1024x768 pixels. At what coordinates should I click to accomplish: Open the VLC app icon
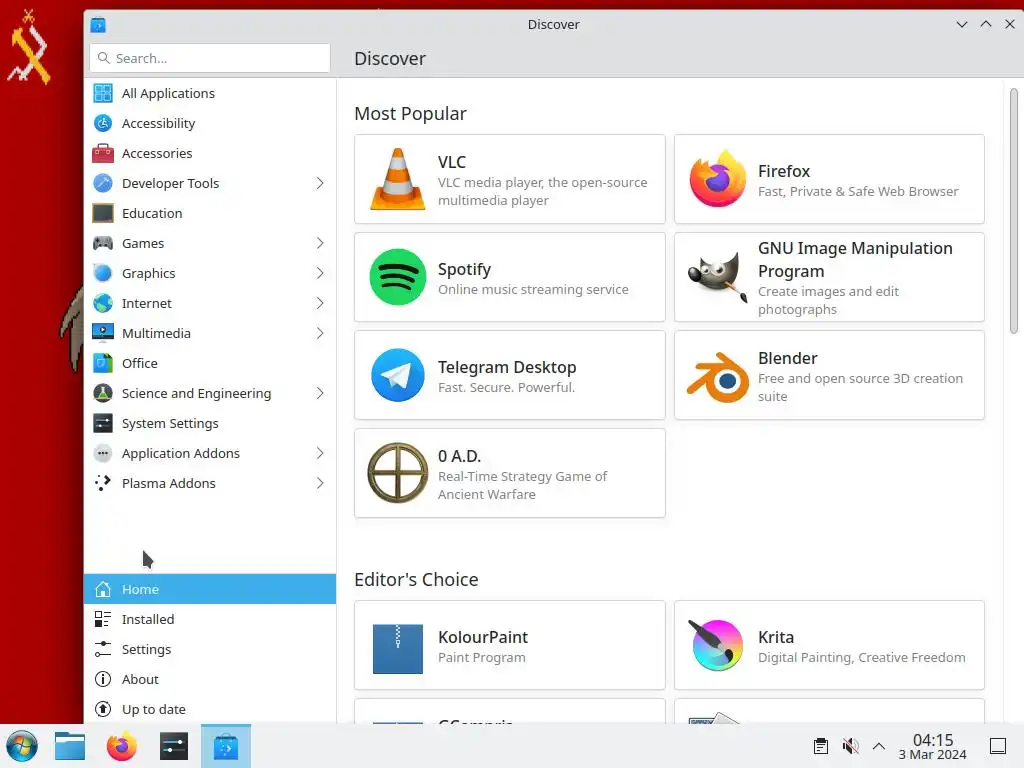tap(397, 179)
